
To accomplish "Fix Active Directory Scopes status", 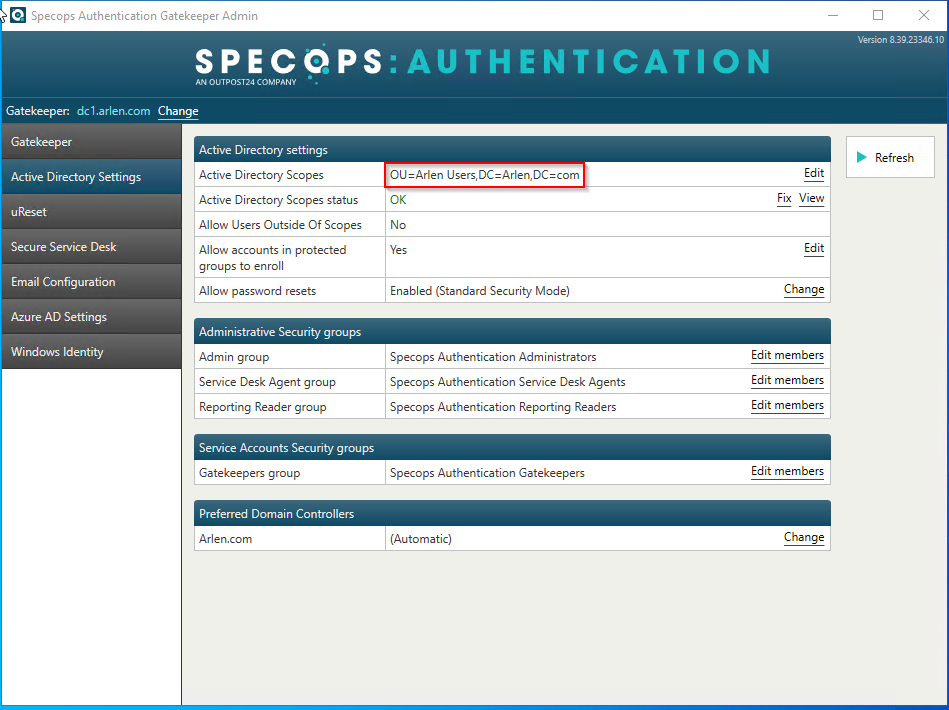I will 784,199.
